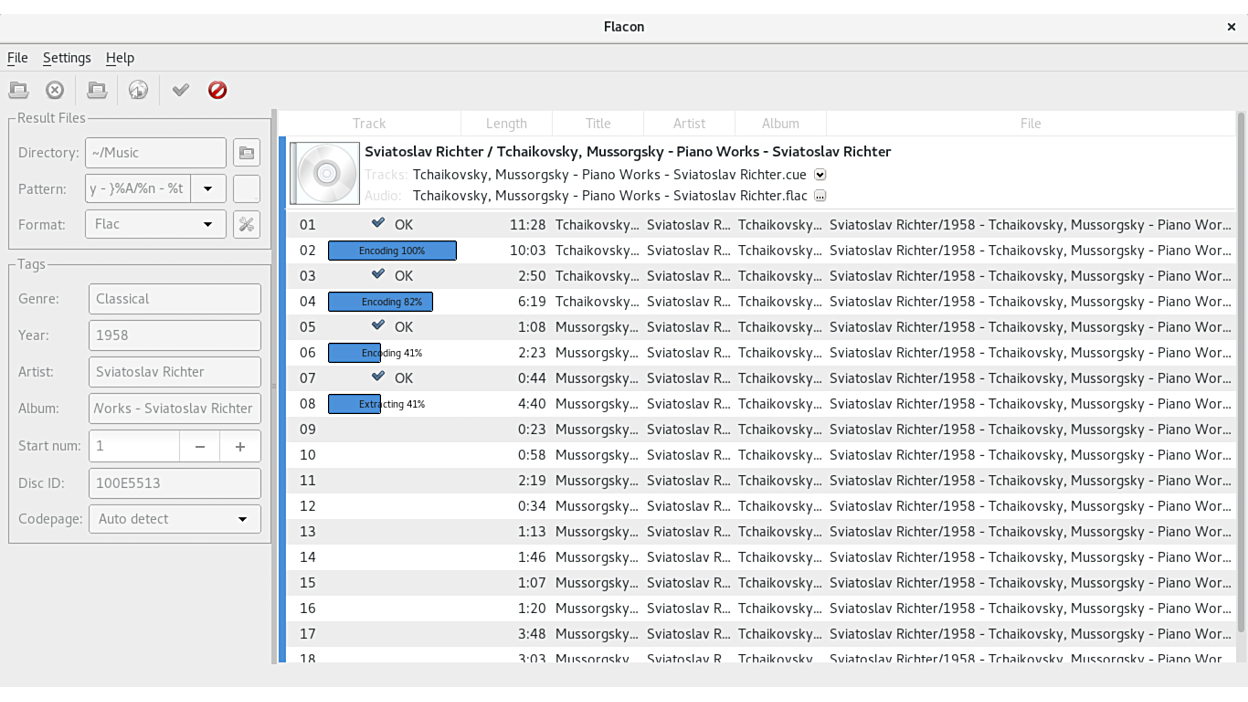Increase Start num with plus button
Viewport: 1248px width, 702px height.
click(x=240, y=446)
